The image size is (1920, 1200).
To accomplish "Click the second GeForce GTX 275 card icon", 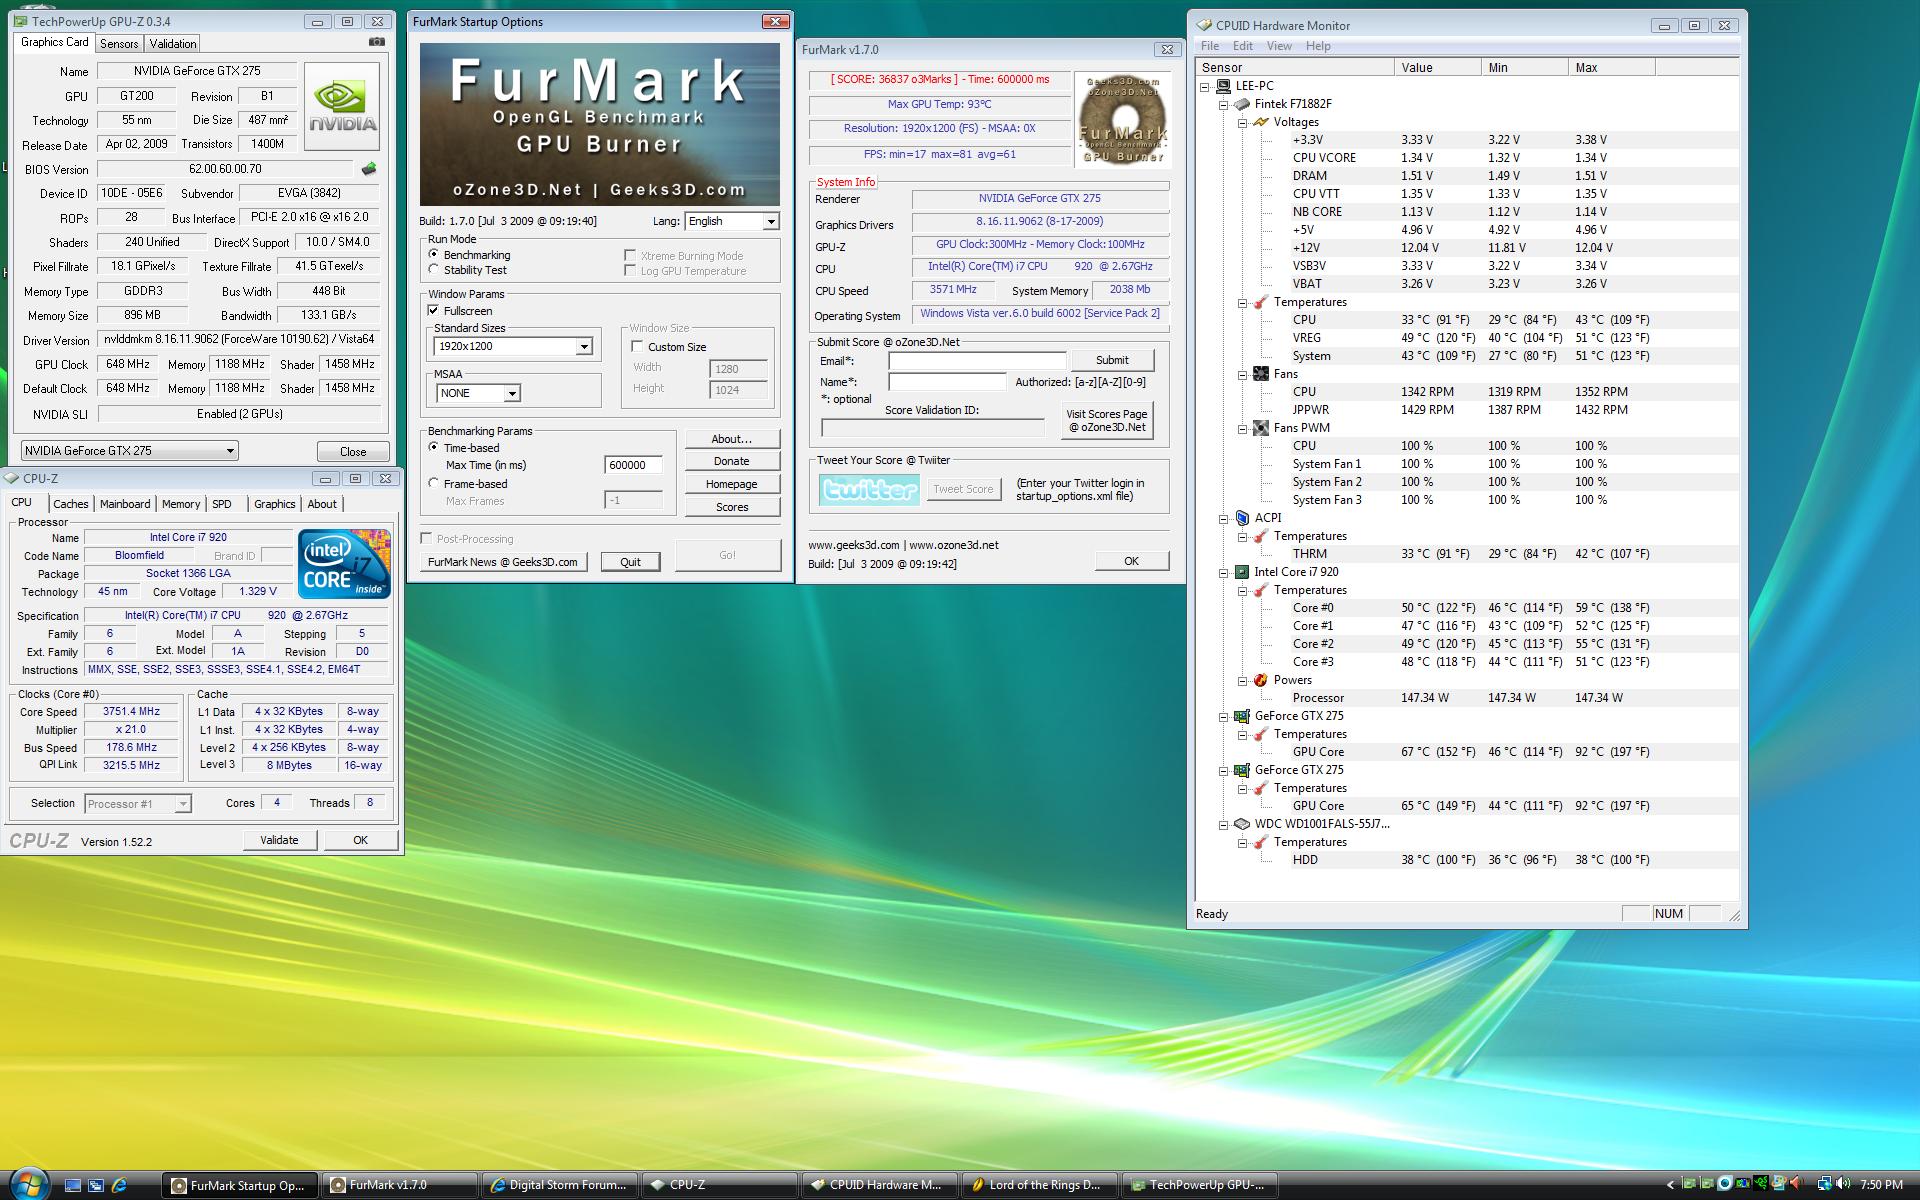I will 1242,770.
